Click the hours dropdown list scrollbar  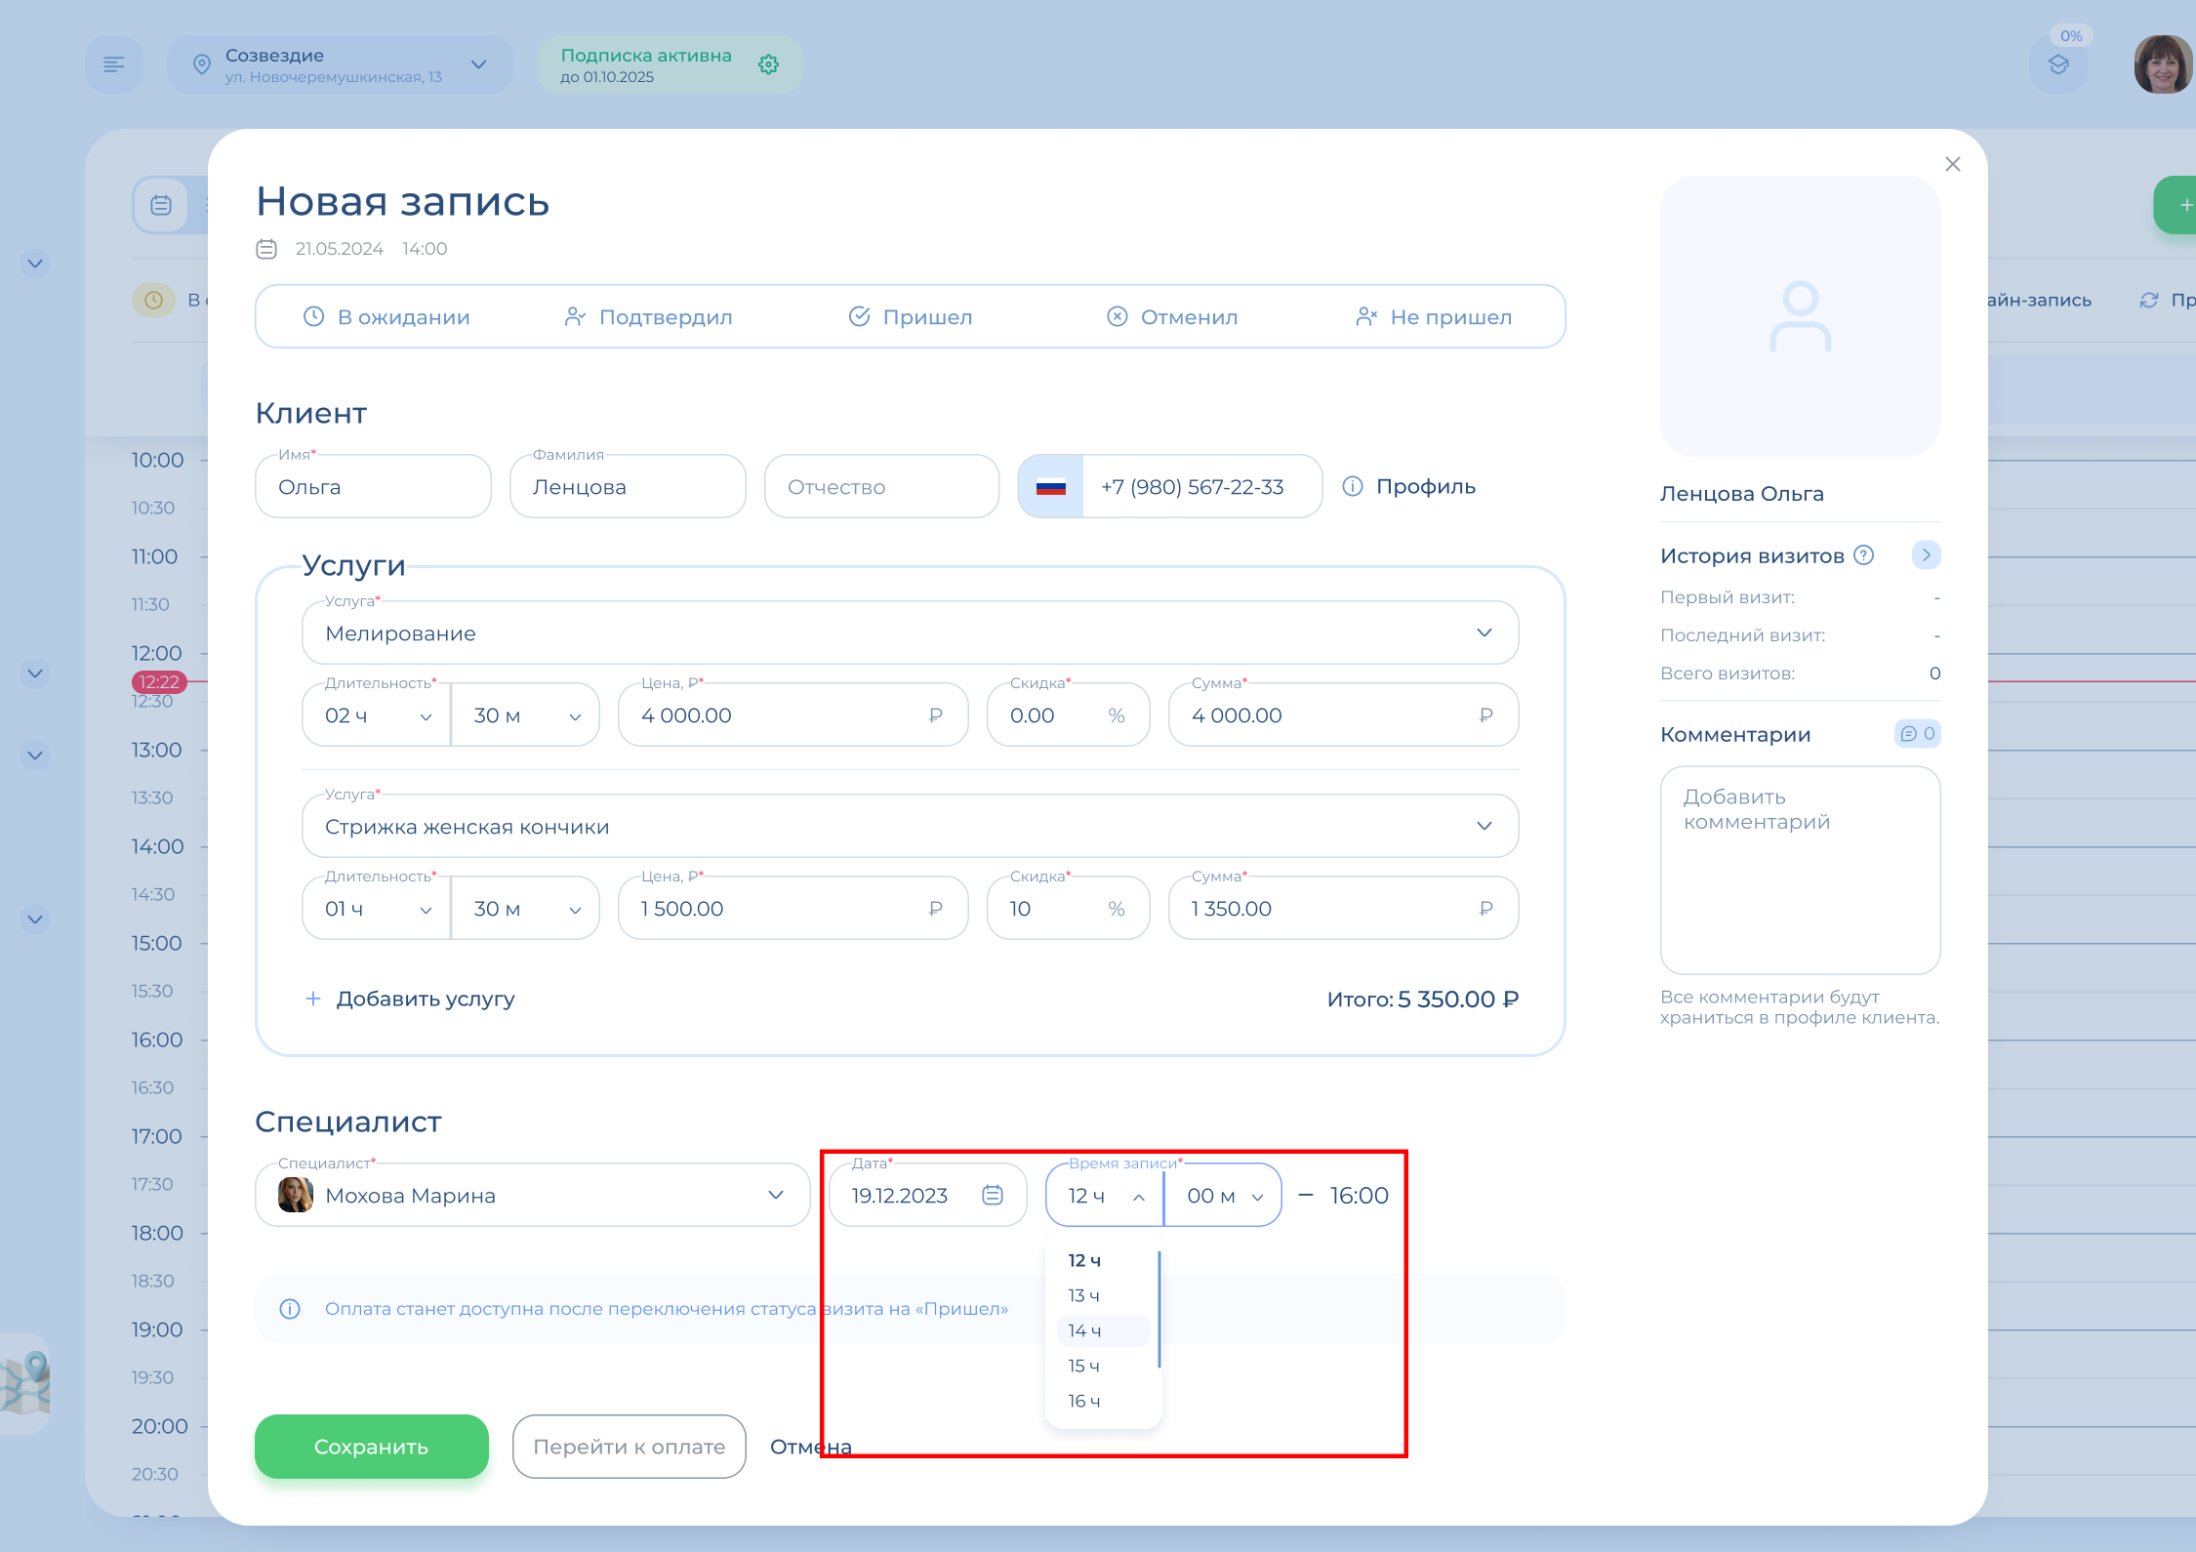(1158, 1309)
